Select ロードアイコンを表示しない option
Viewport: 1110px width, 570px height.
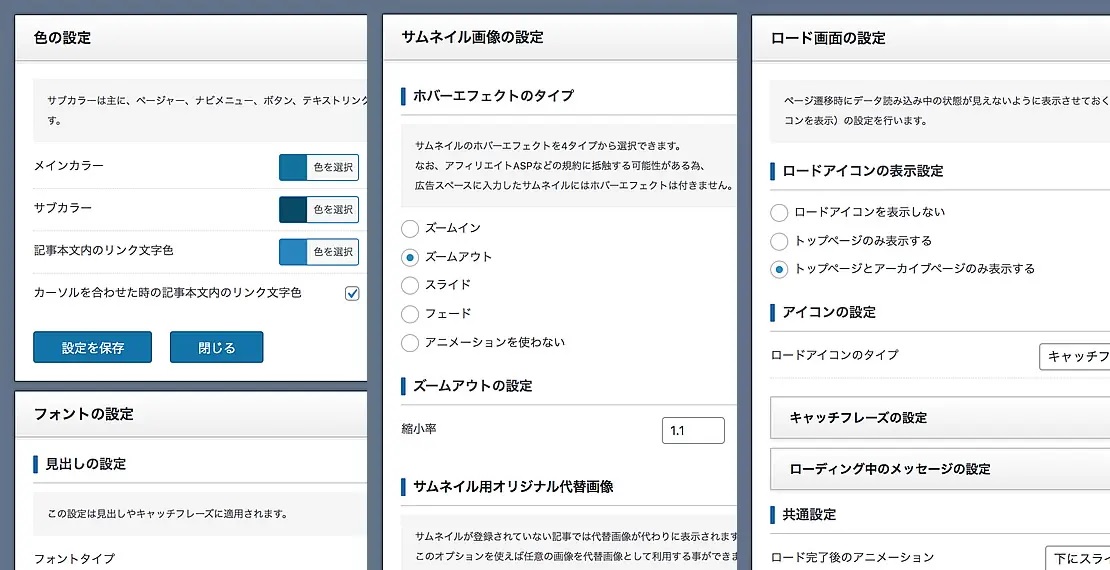779,212
